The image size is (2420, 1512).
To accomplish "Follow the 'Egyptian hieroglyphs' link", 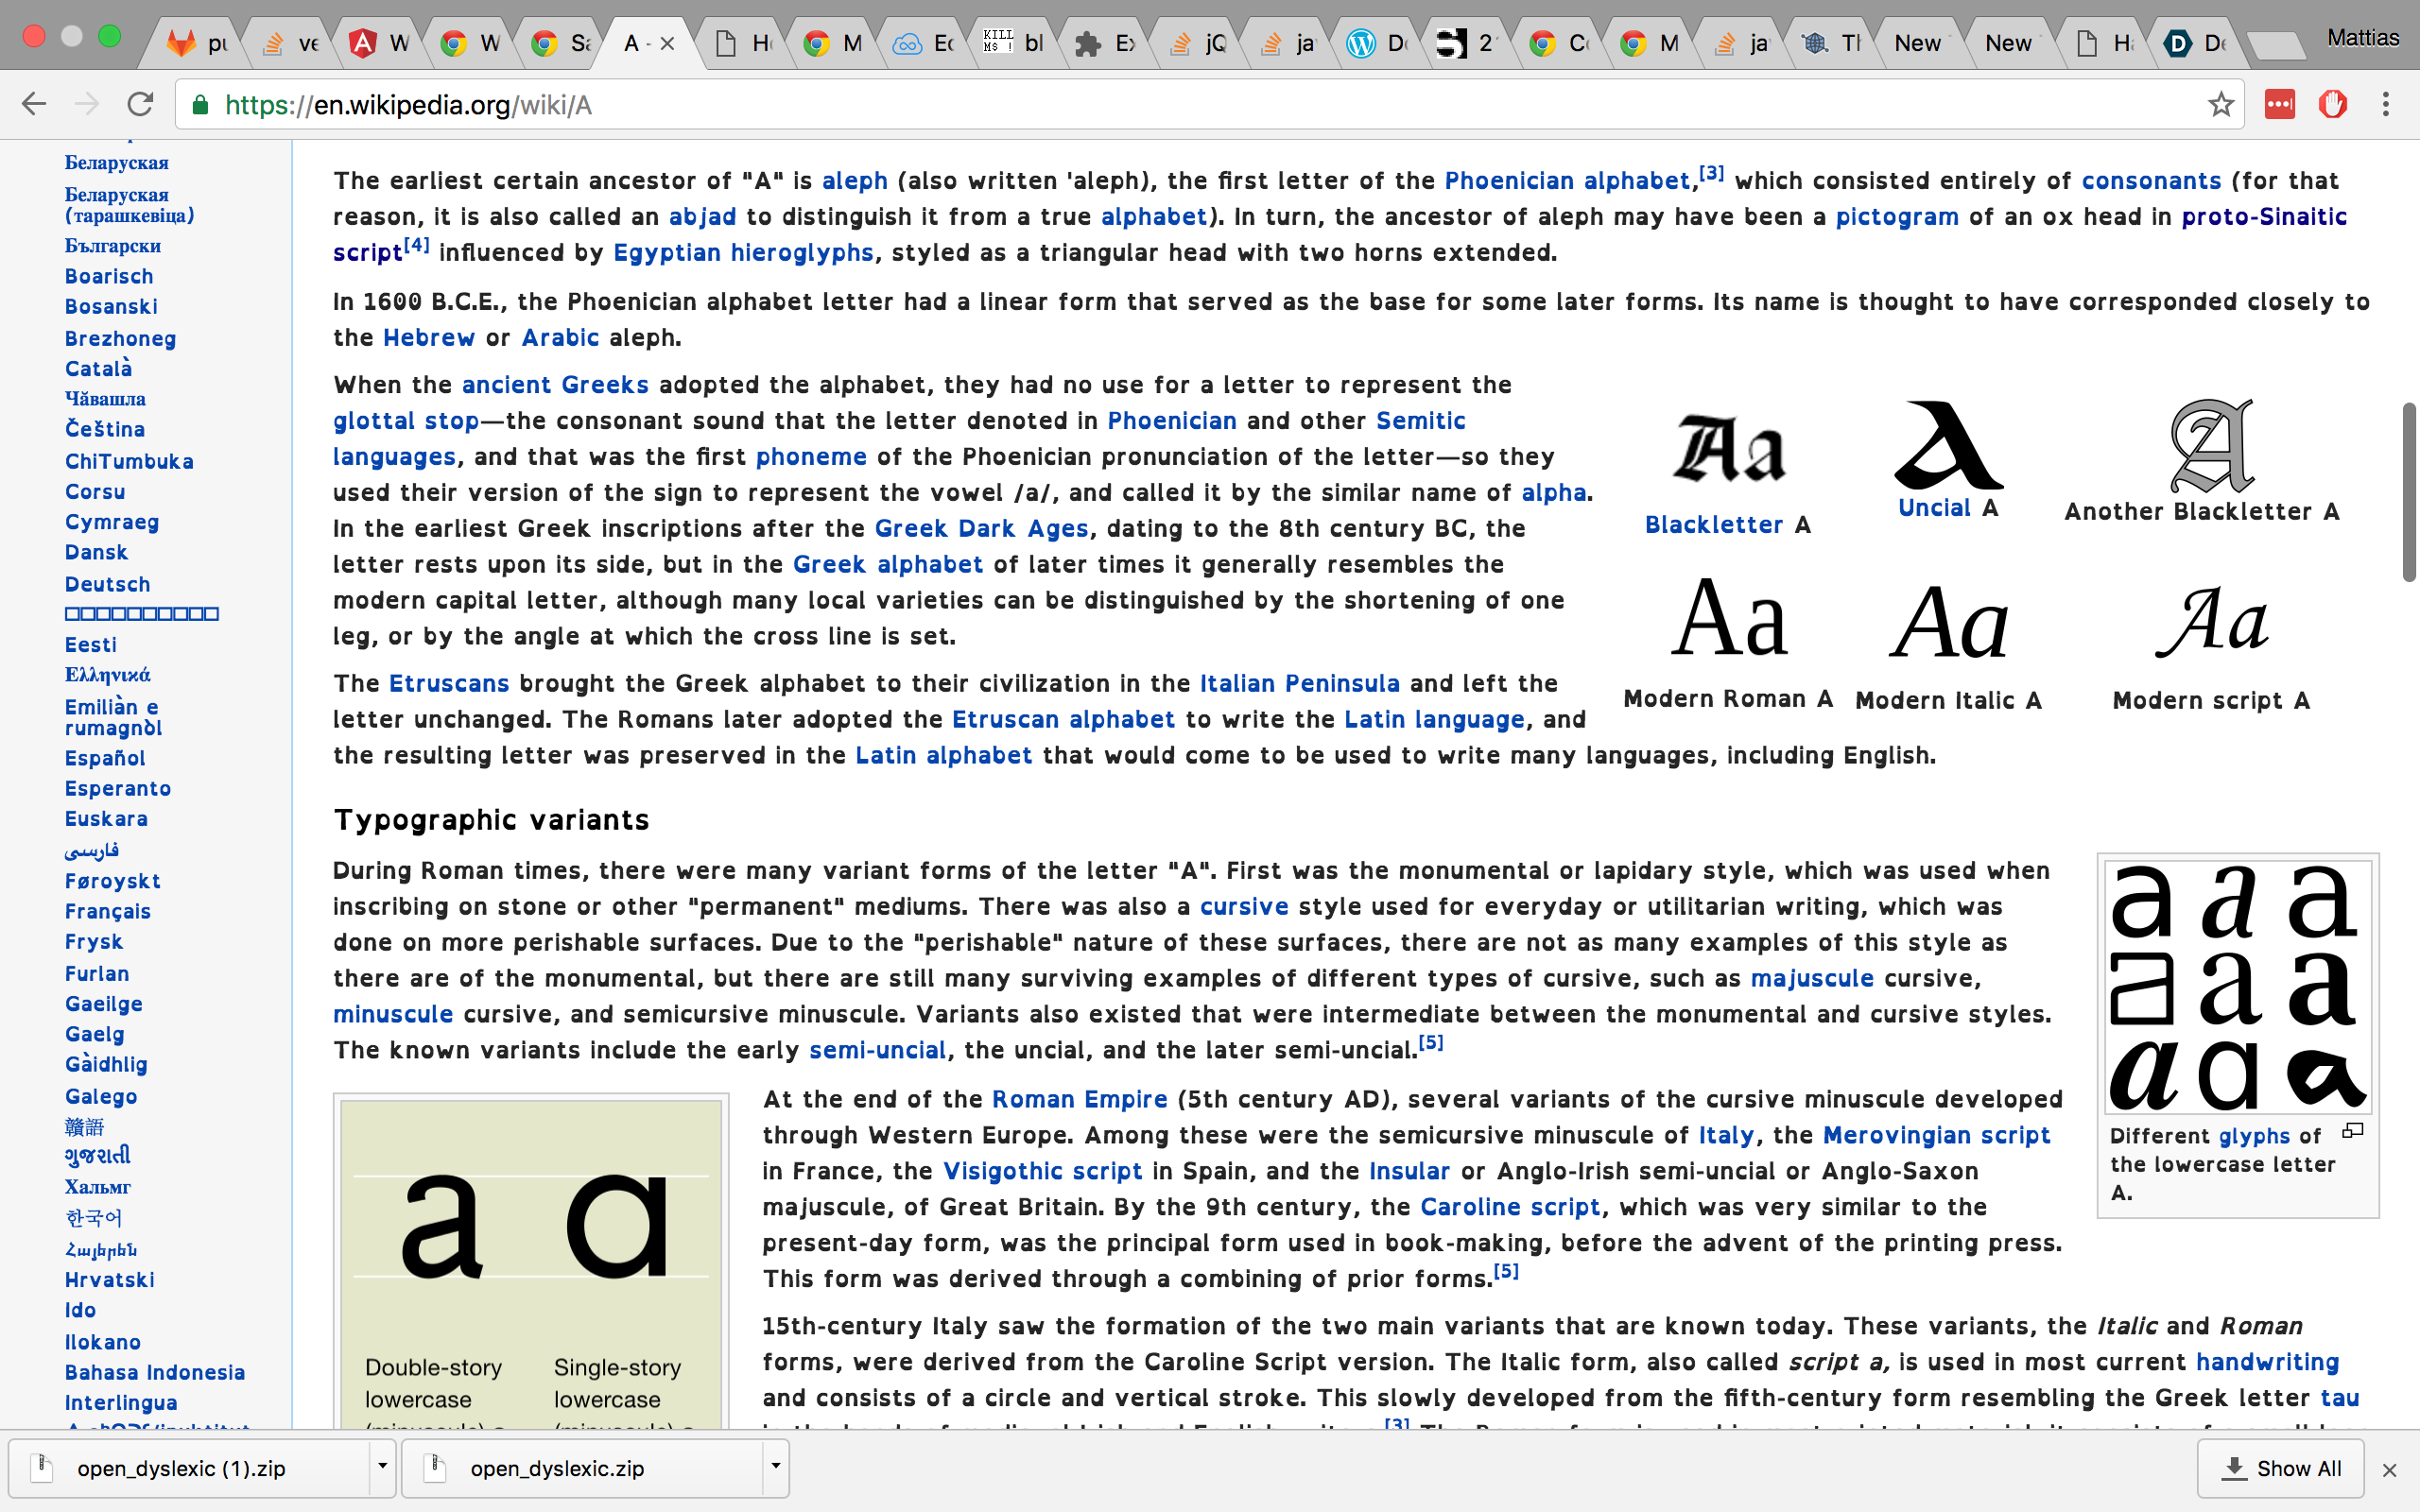I will tap(743, 253).
